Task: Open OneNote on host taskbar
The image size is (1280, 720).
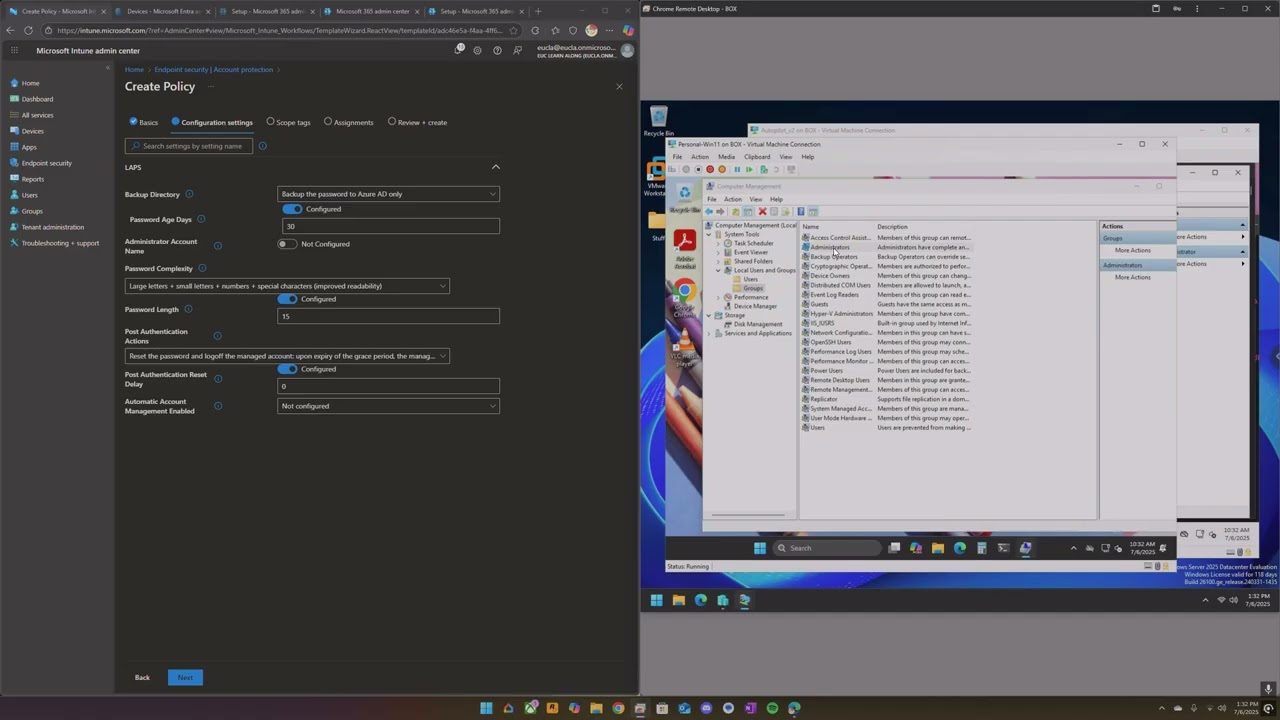Action: click(750, 708)
